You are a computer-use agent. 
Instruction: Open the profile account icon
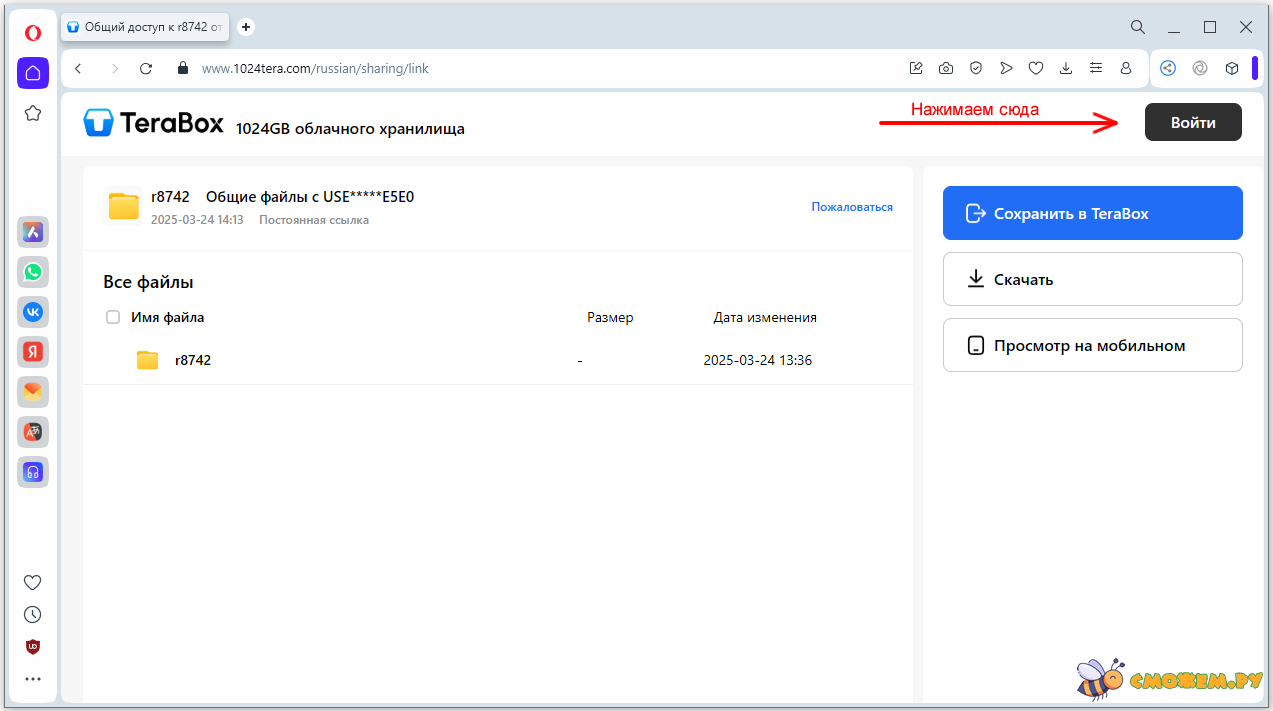click(1126, 69)
